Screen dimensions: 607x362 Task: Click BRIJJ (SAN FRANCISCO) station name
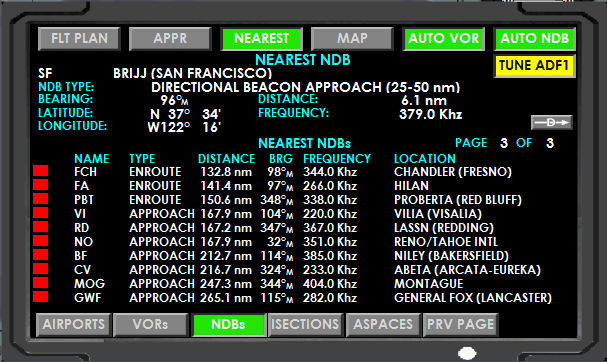coord(193,74)
